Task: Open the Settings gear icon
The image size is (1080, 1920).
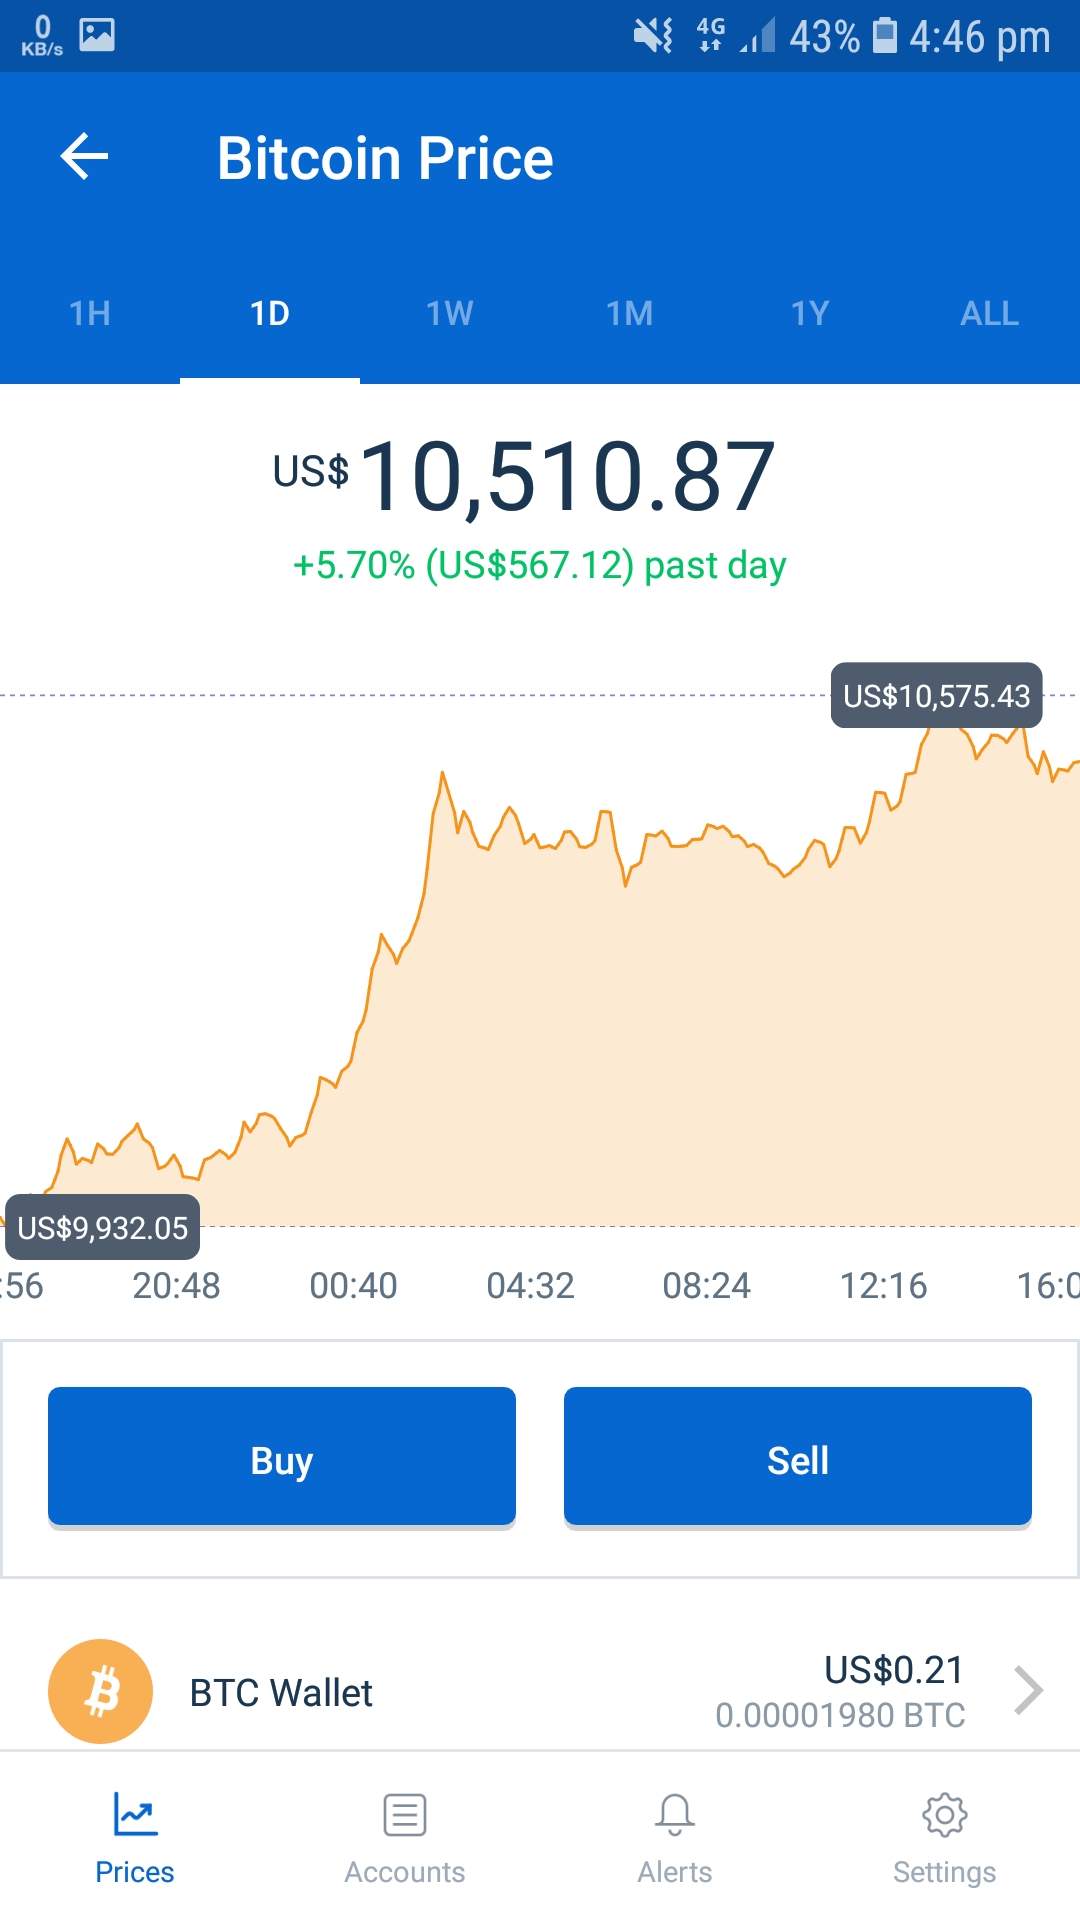Action: [x=945, y=1814]
